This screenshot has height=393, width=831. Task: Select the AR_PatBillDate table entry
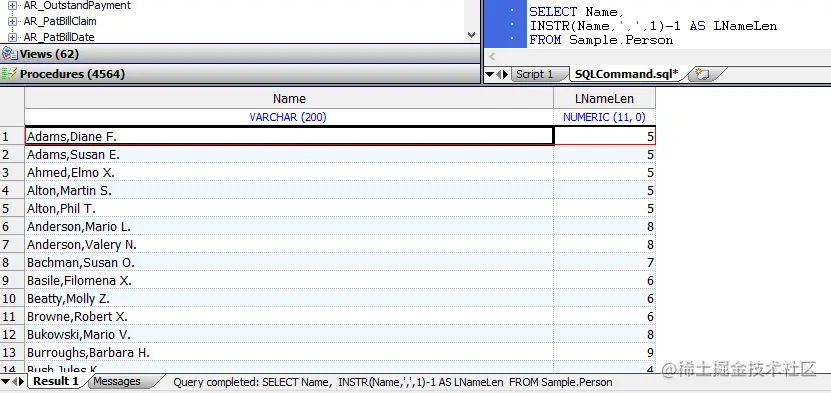click(59, 38)
